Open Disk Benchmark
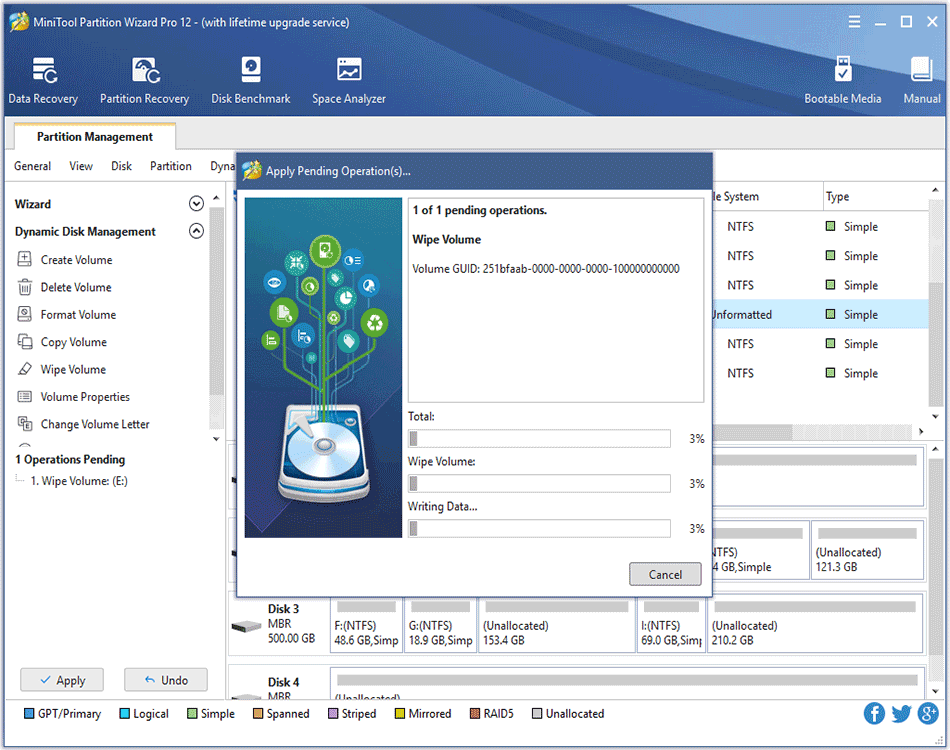 pyautogui.click(x=251, y=81)
